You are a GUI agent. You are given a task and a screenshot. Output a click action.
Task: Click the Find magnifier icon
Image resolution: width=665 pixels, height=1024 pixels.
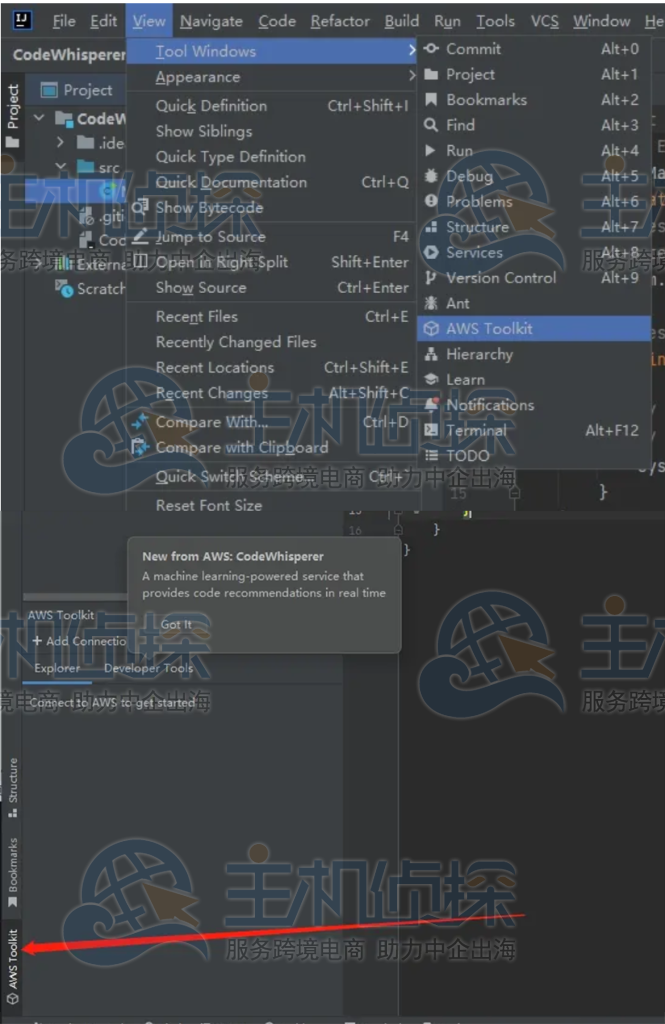pos(431,125)
